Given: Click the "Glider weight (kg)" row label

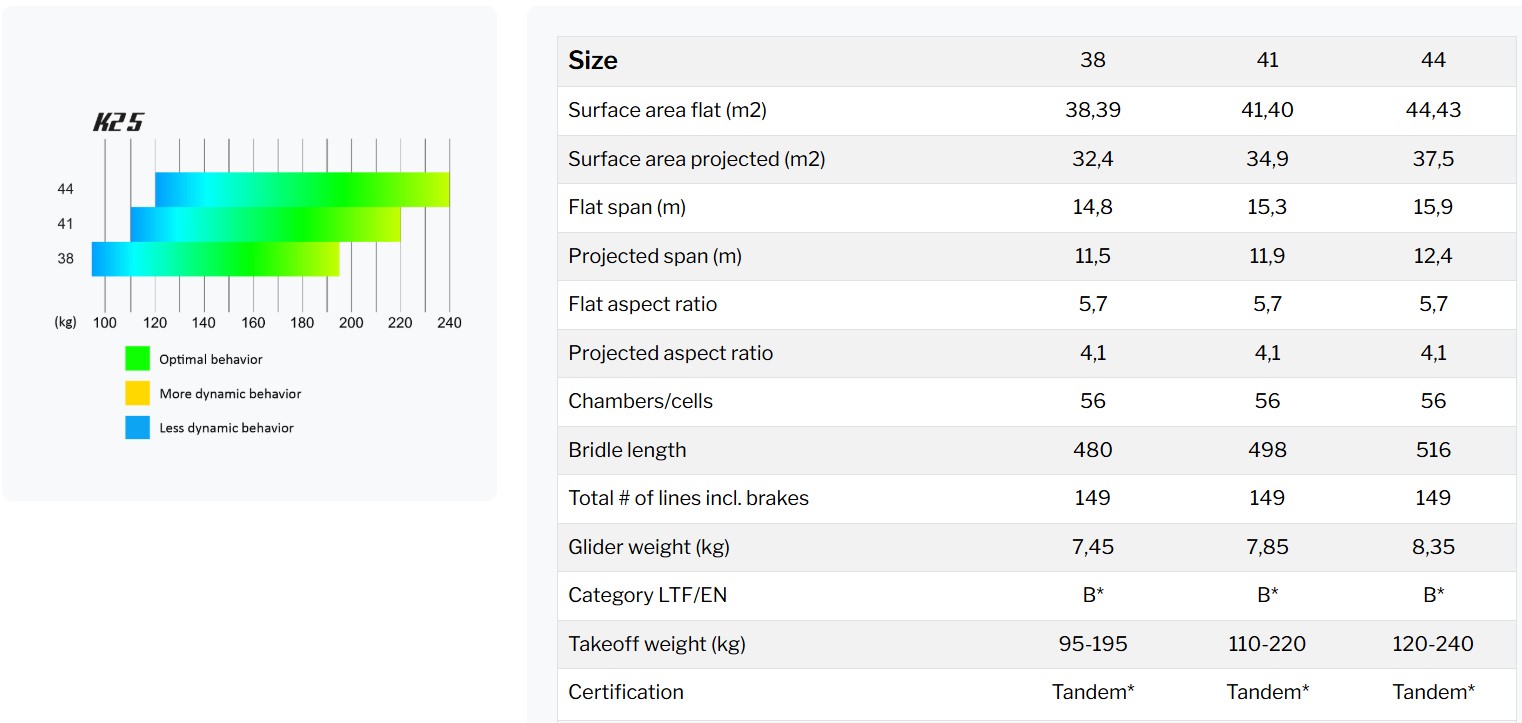Looking at the screenshot, I should [643, 547].
